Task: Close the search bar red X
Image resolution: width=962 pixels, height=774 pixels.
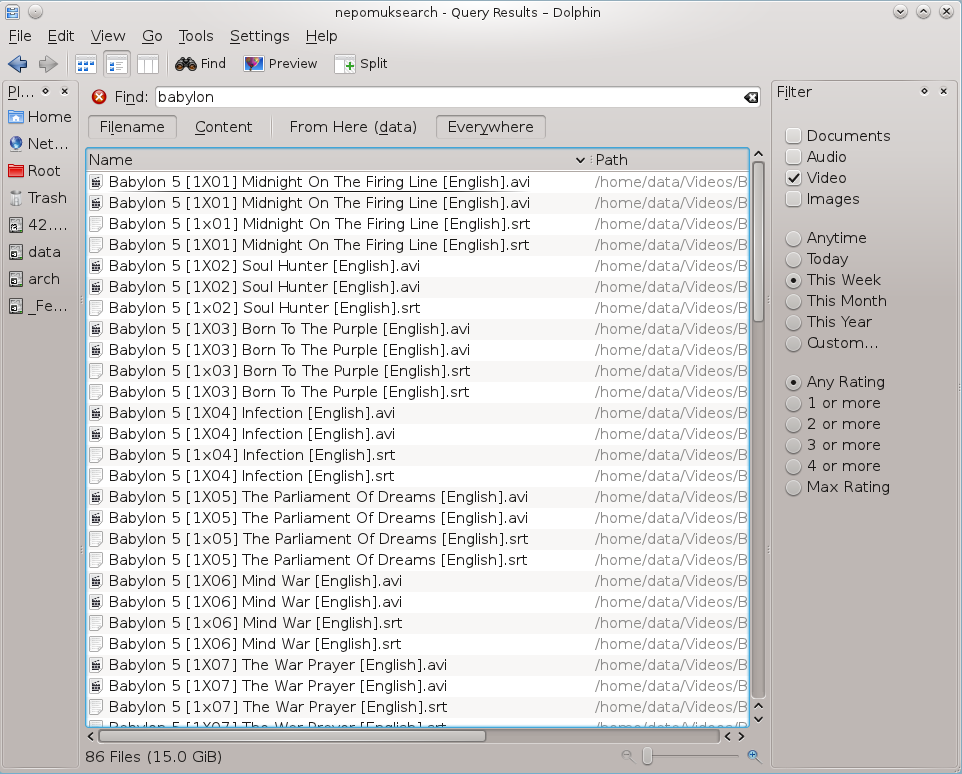Action: pos(98,97)
